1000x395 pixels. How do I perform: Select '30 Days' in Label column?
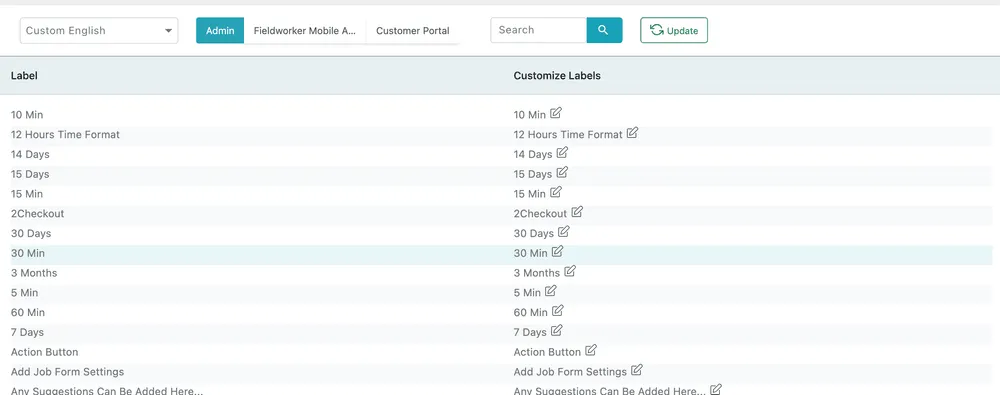[x=31, y=234]
